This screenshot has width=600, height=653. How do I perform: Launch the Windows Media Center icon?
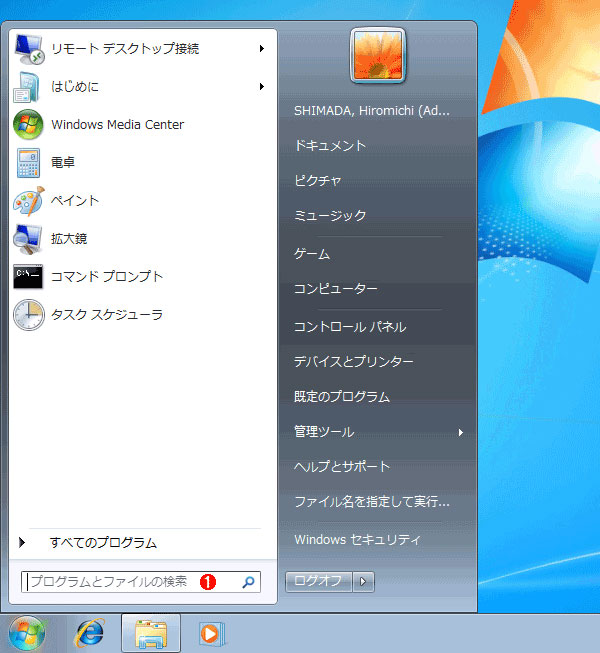pos(28,125)
